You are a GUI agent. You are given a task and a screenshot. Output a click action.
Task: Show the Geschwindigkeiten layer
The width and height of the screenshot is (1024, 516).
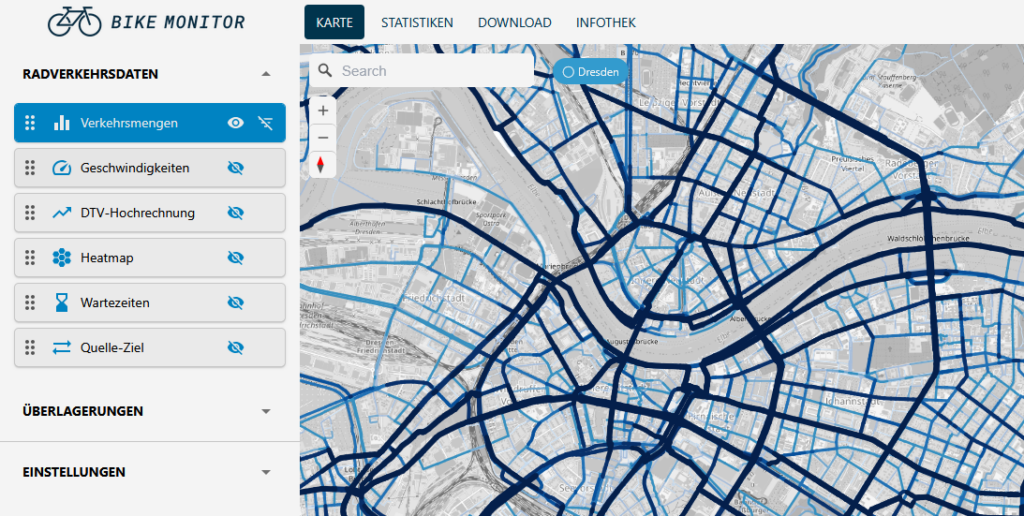[236, 168]
